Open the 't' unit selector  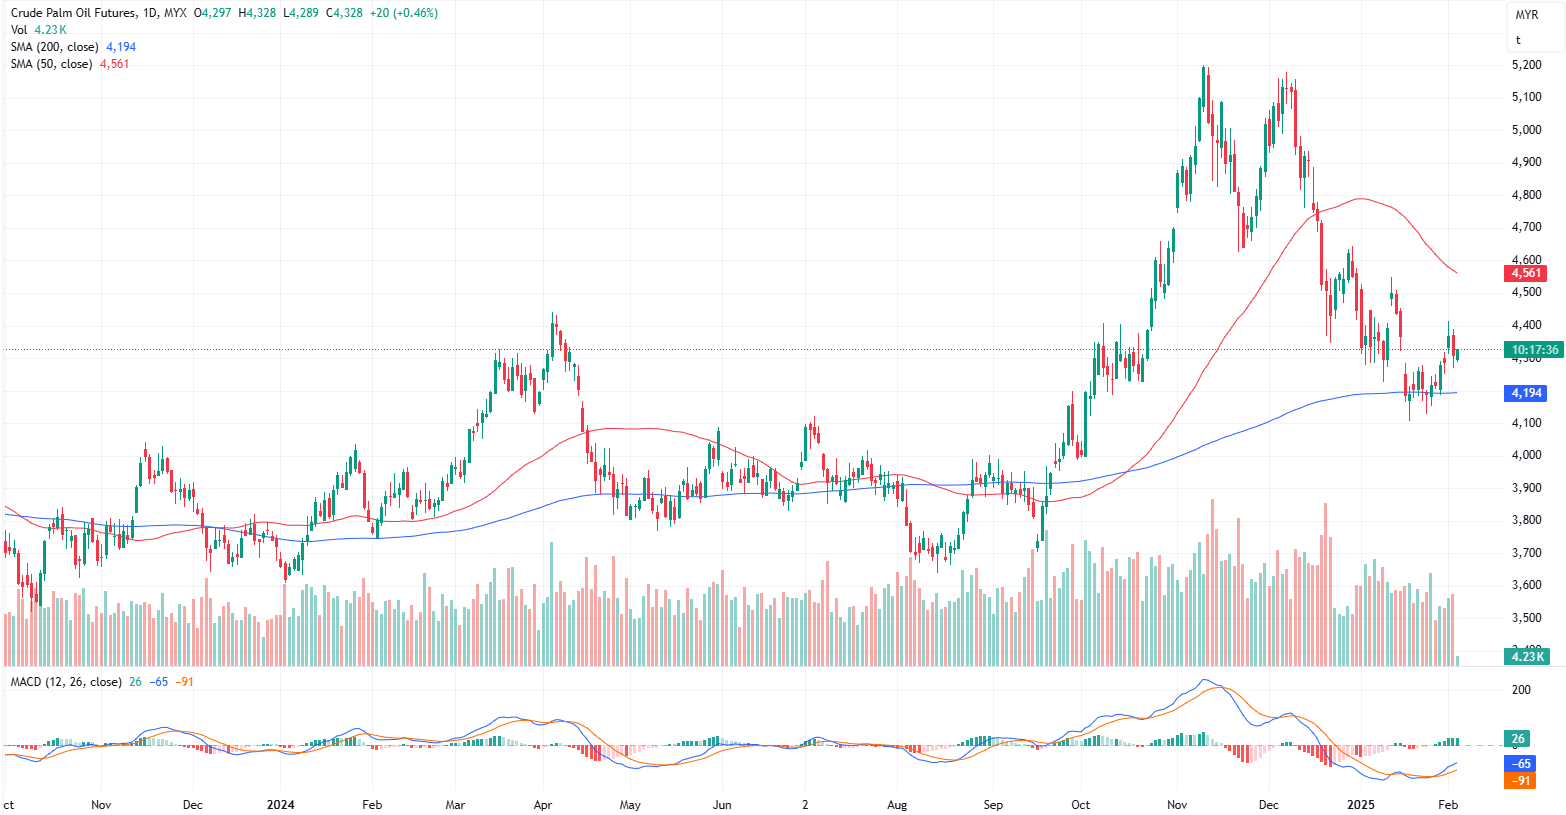[1518, 40]
